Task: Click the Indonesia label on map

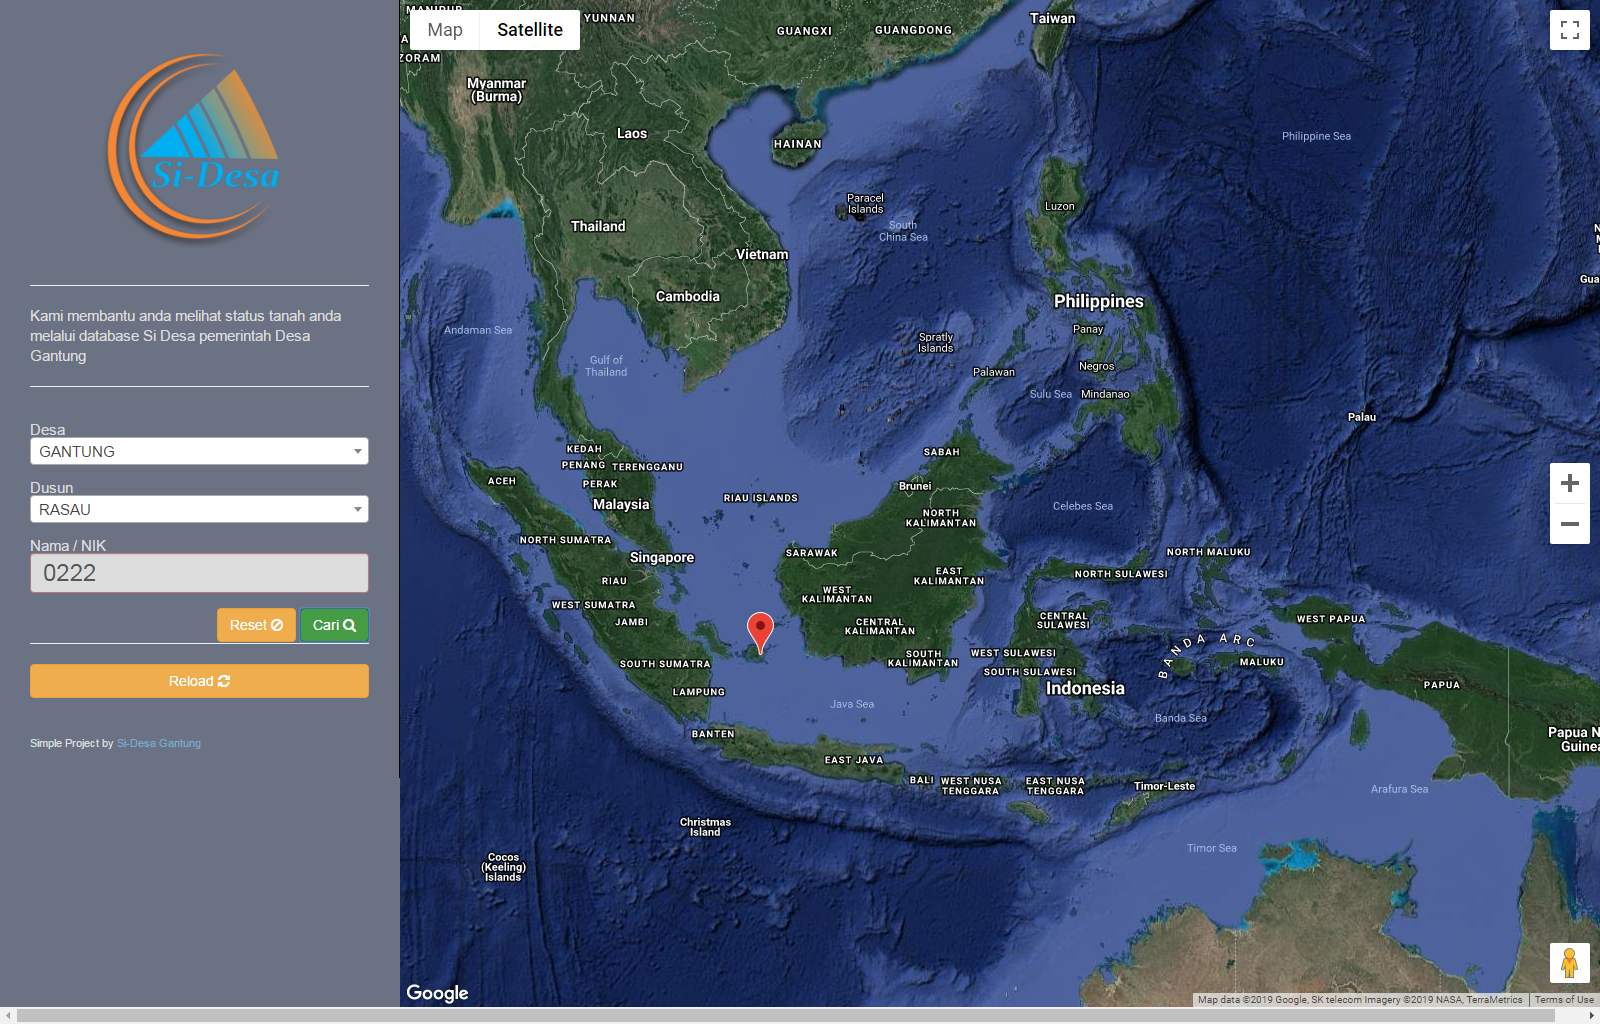Action: [x=1085, y=688]
